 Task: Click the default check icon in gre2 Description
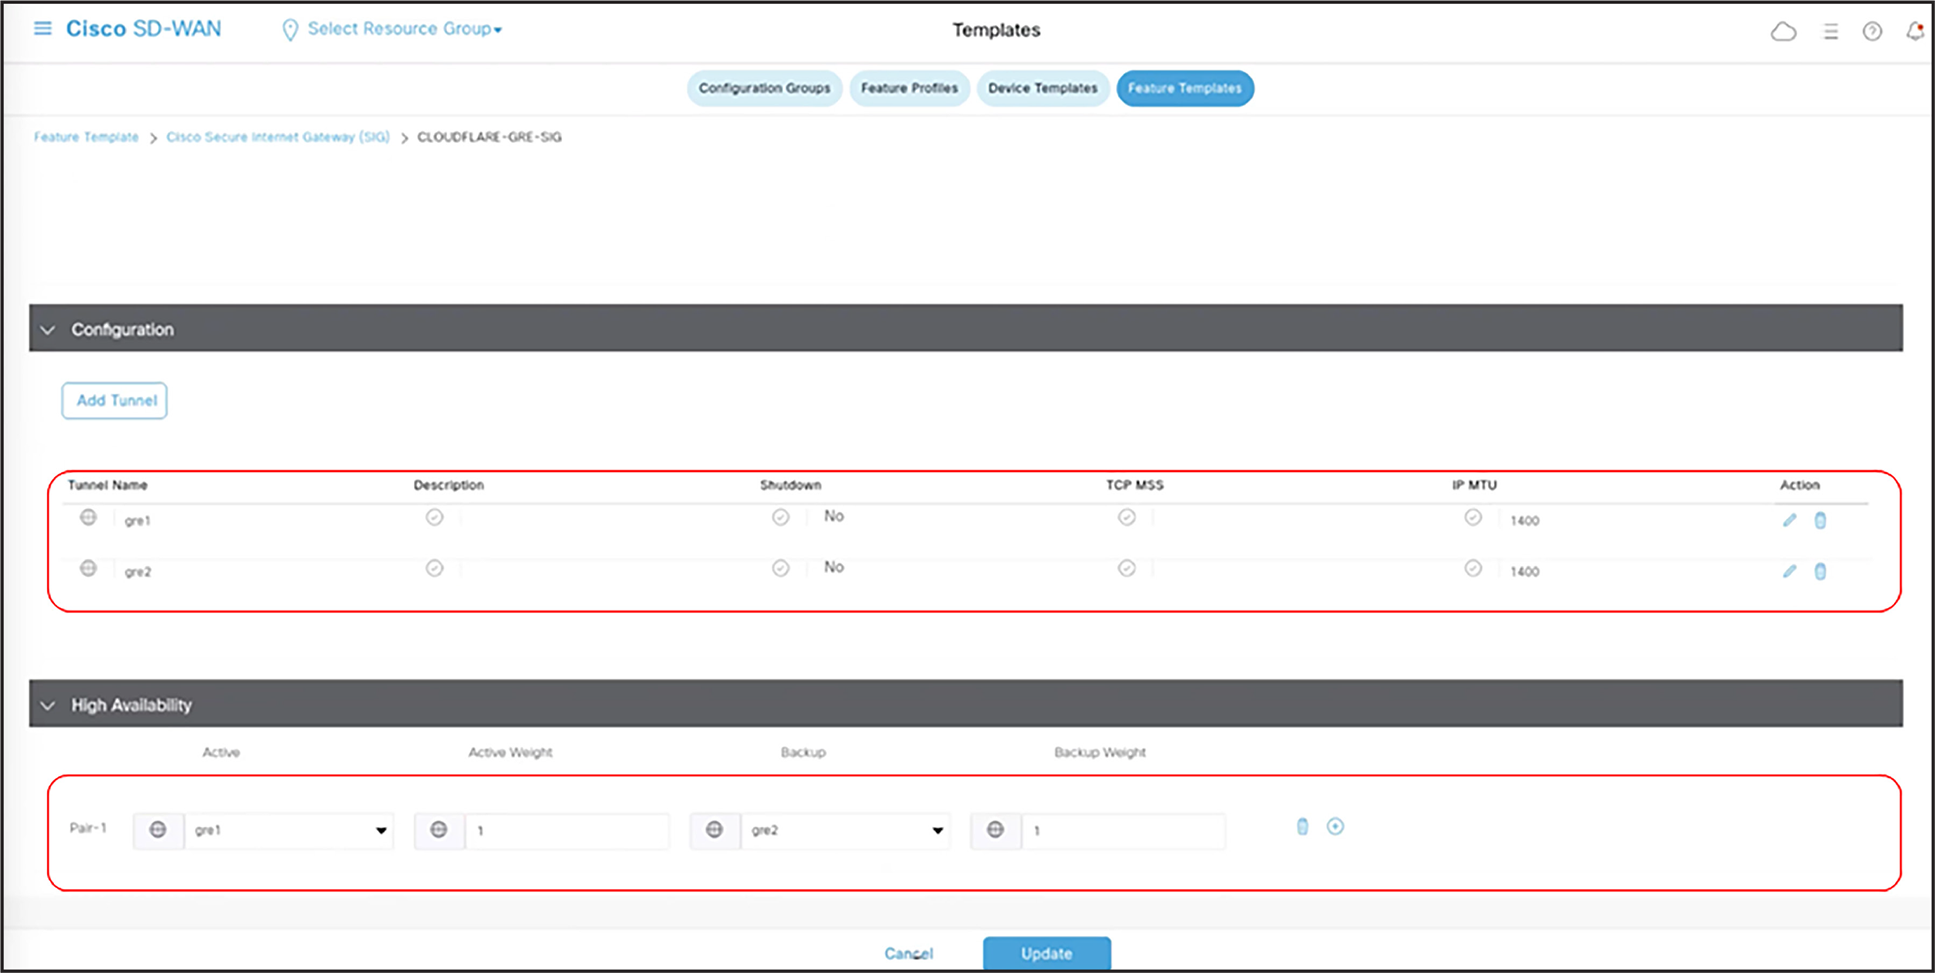pyautogui.click(x=434, y=568)
